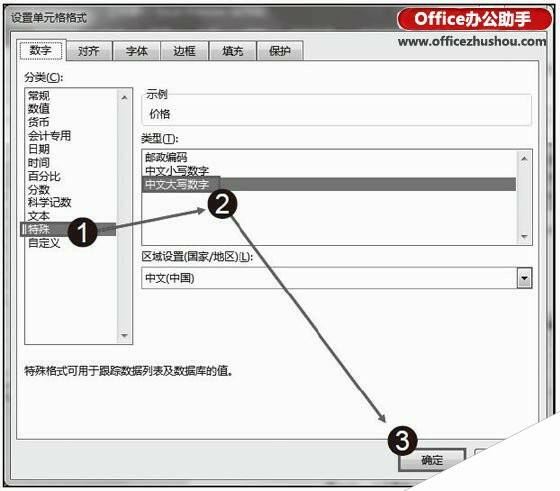
Task: Choose the 货币 category
Action: [39, 122]
